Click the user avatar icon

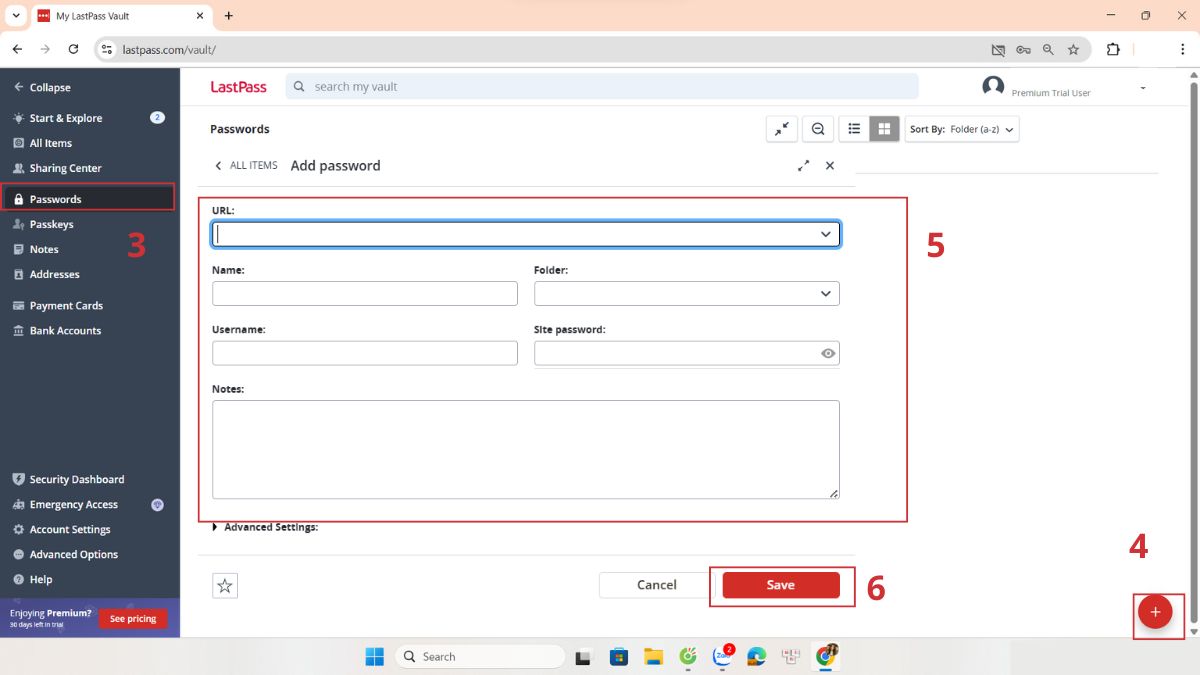pyautogui.click(x=993, y=86)
